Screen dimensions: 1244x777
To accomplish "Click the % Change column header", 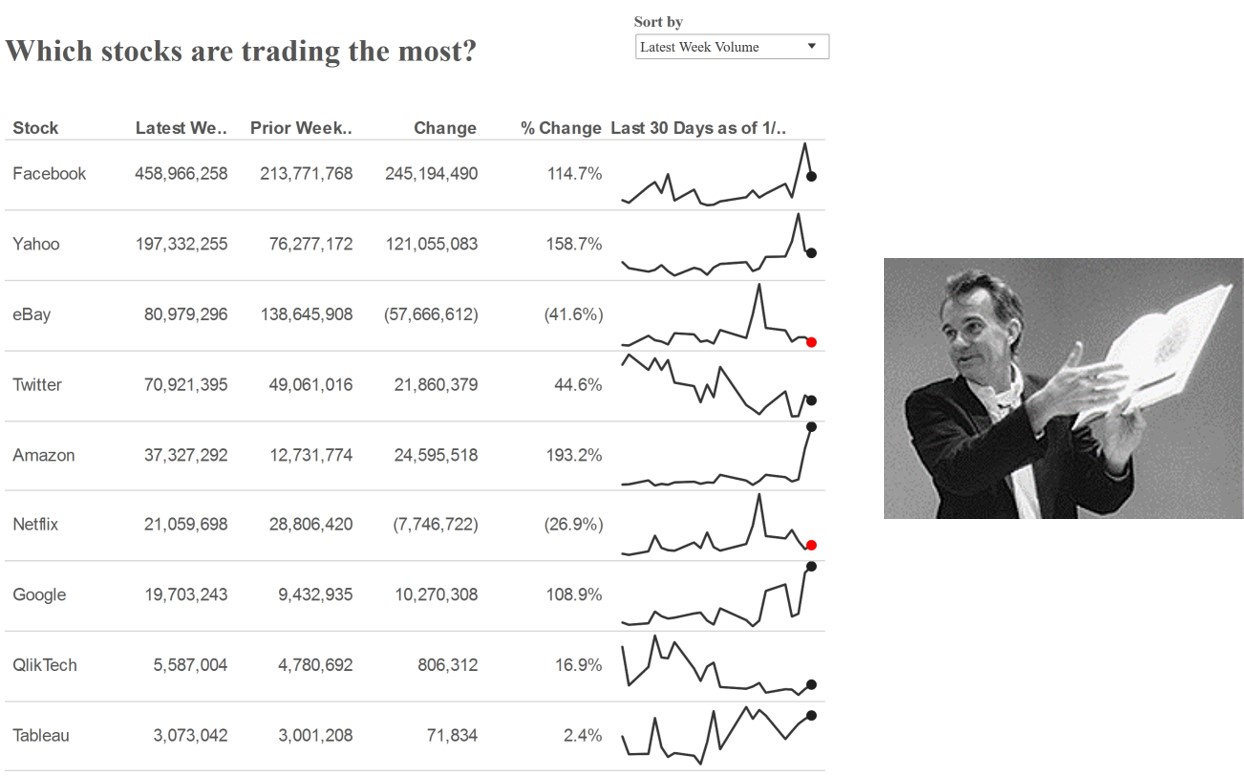I will (560, 128).
